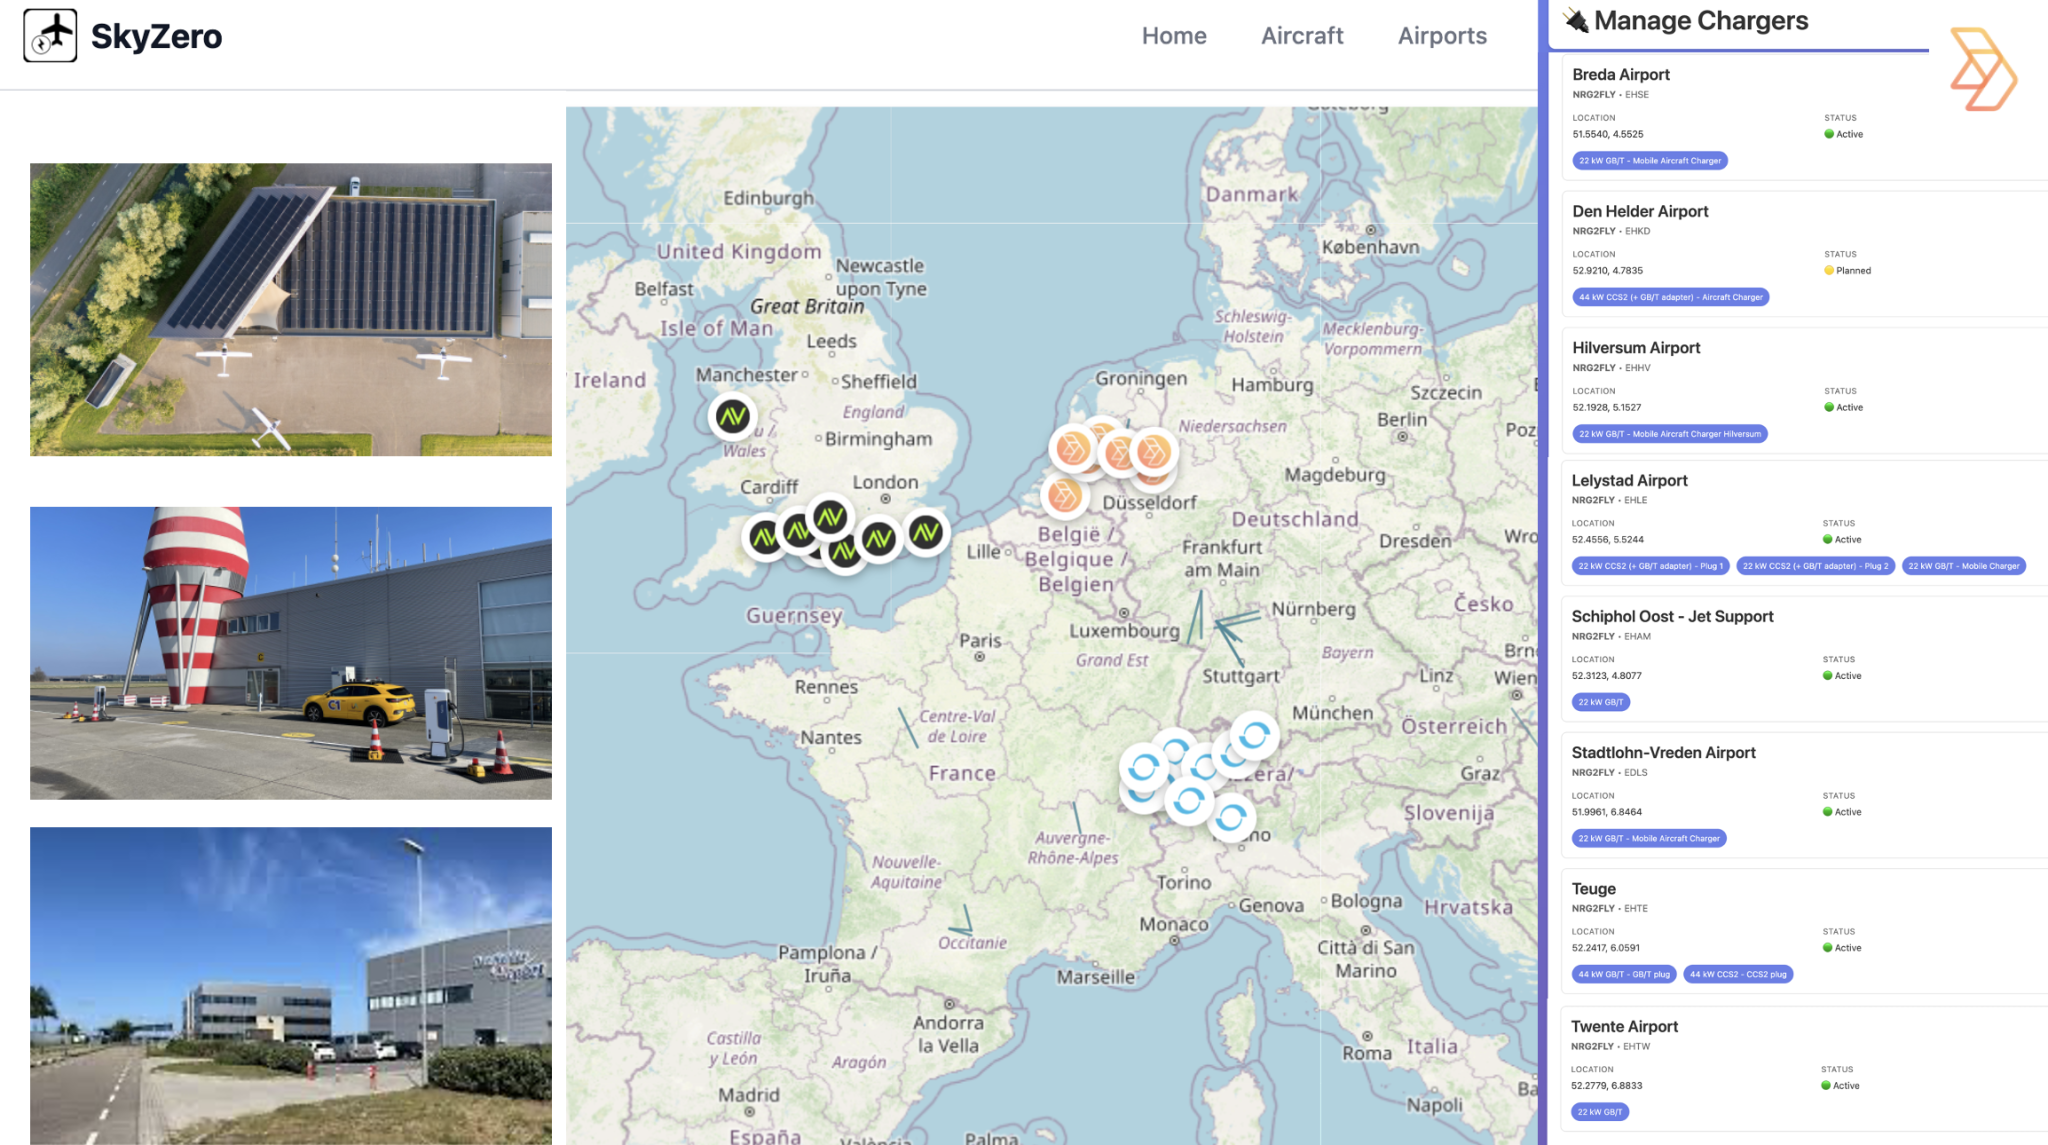
Task: Click the yellow Planned dot for Den Helder
Action: [x=1830, y=270]
